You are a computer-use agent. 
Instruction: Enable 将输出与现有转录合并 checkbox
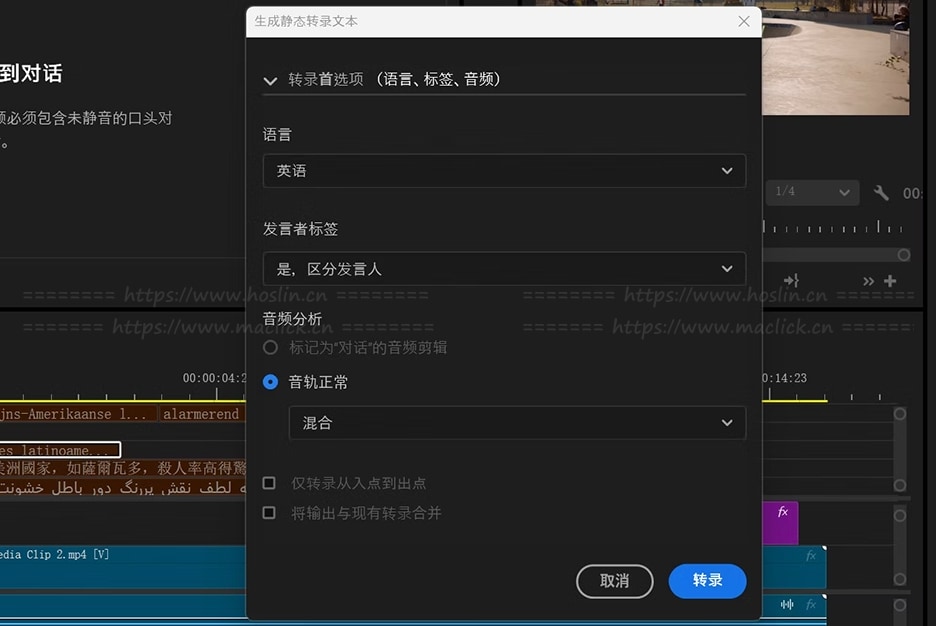269,513
